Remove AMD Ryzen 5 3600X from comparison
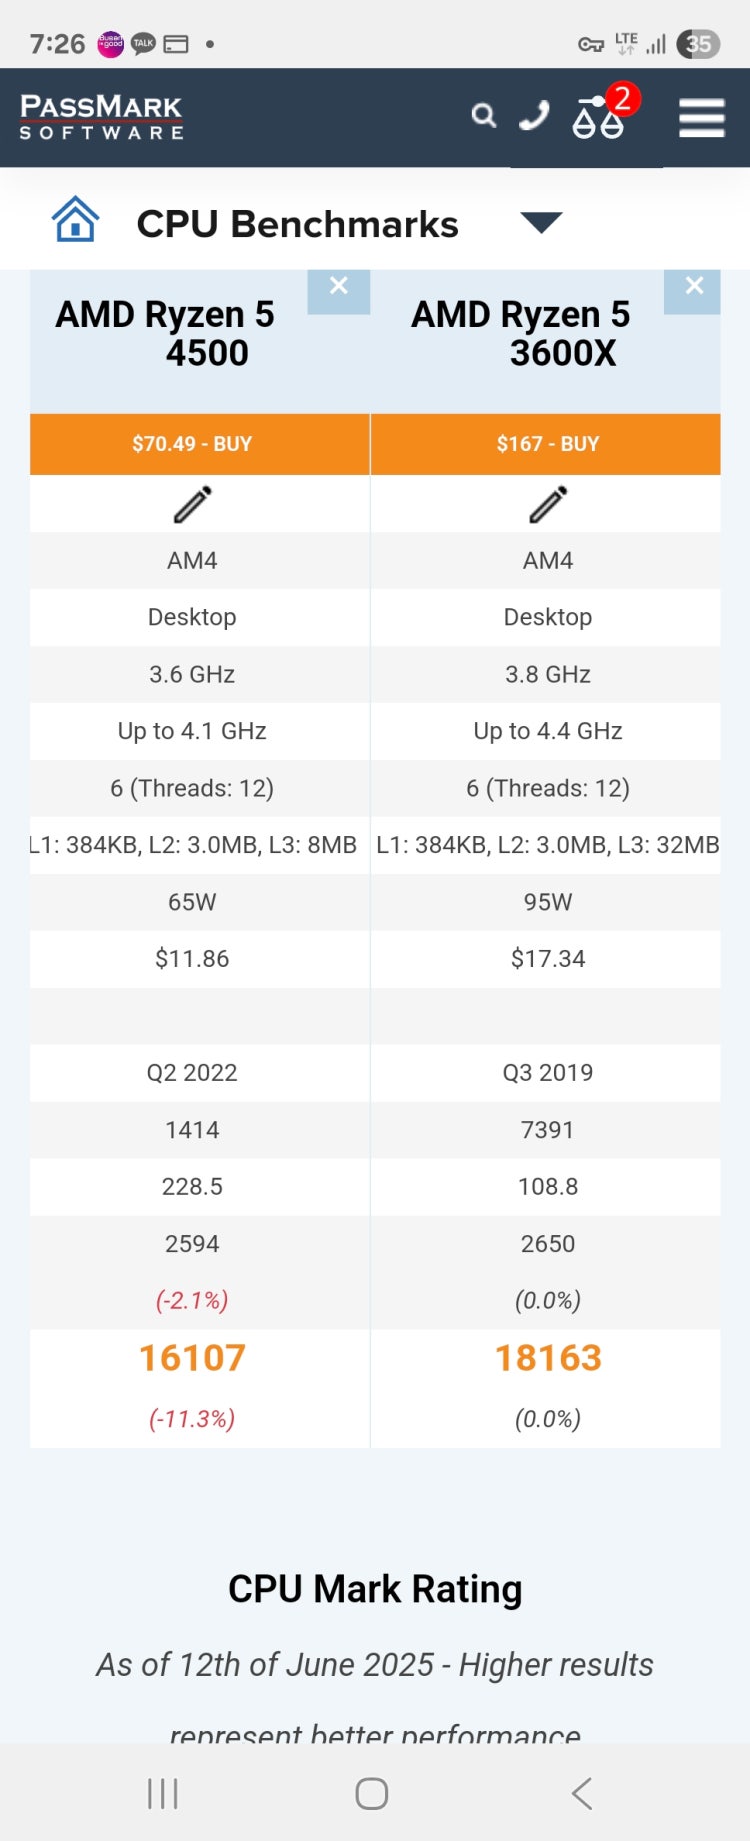 (x=694, y=288)
